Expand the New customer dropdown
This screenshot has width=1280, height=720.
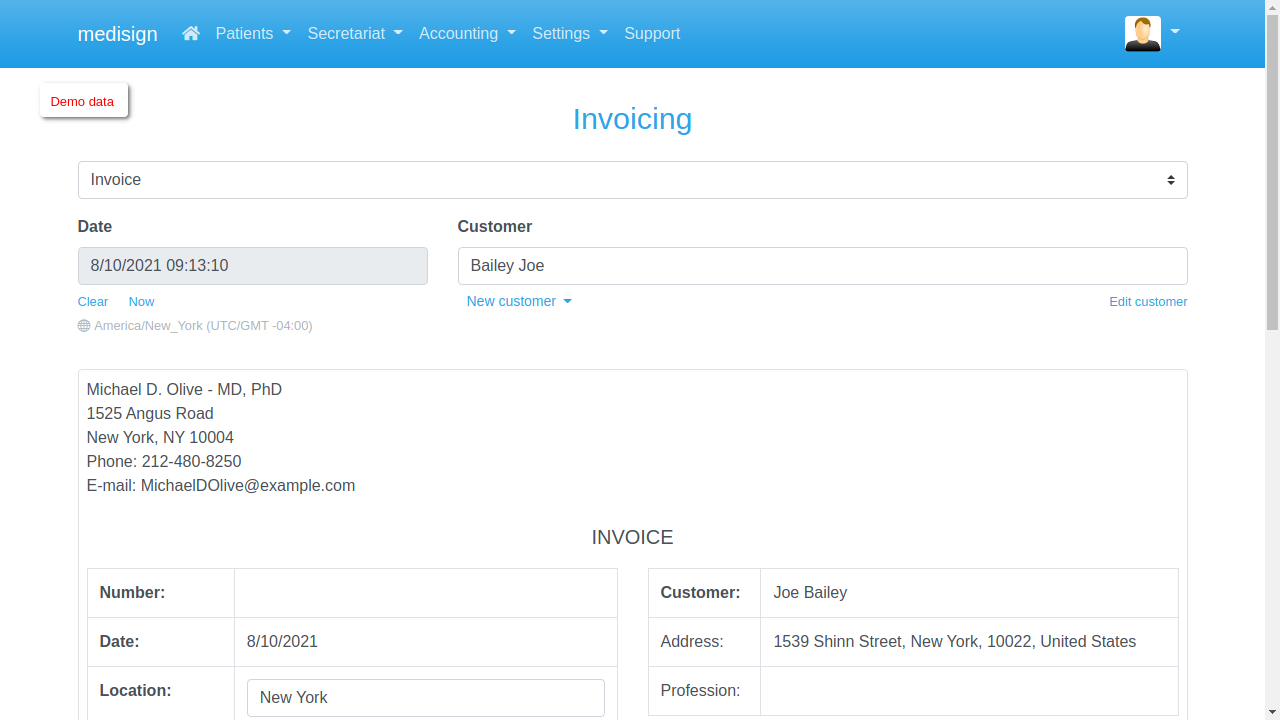[x=519, y=301]
